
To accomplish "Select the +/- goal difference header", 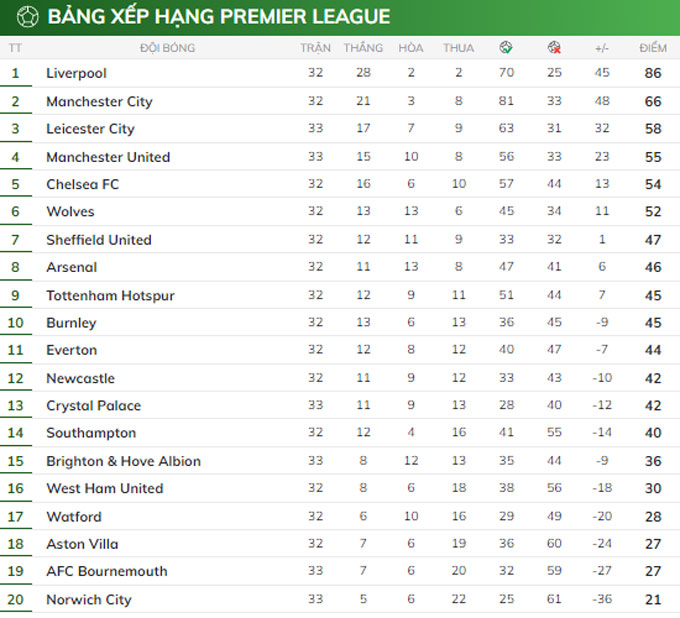I will (601, 48).
